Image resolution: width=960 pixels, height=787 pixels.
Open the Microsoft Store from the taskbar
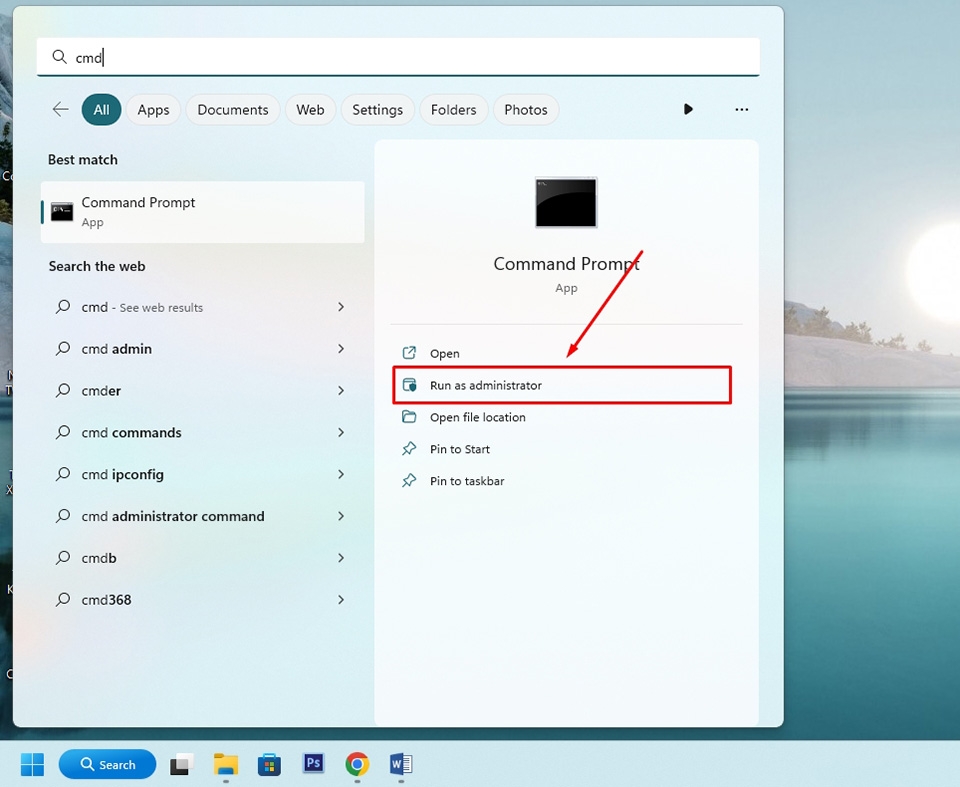coord(269,764)
